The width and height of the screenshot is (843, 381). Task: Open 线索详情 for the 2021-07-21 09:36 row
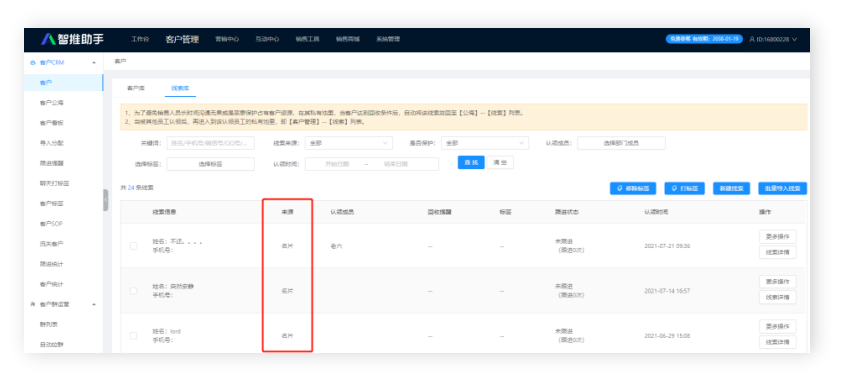tap(777, 253)
